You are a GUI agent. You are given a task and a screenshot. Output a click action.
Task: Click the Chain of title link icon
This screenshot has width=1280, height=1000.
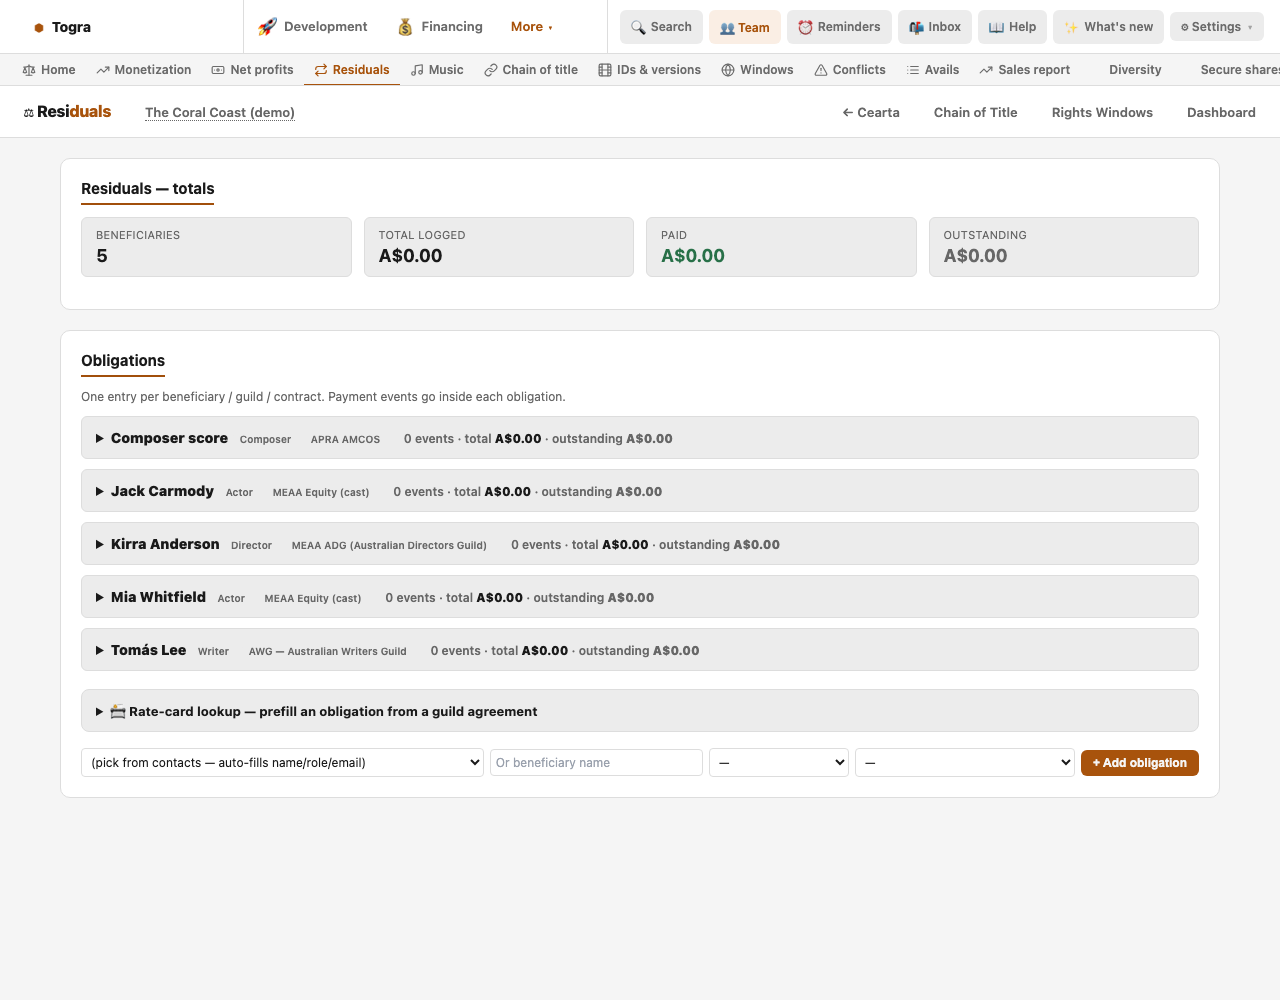(491, 70)
